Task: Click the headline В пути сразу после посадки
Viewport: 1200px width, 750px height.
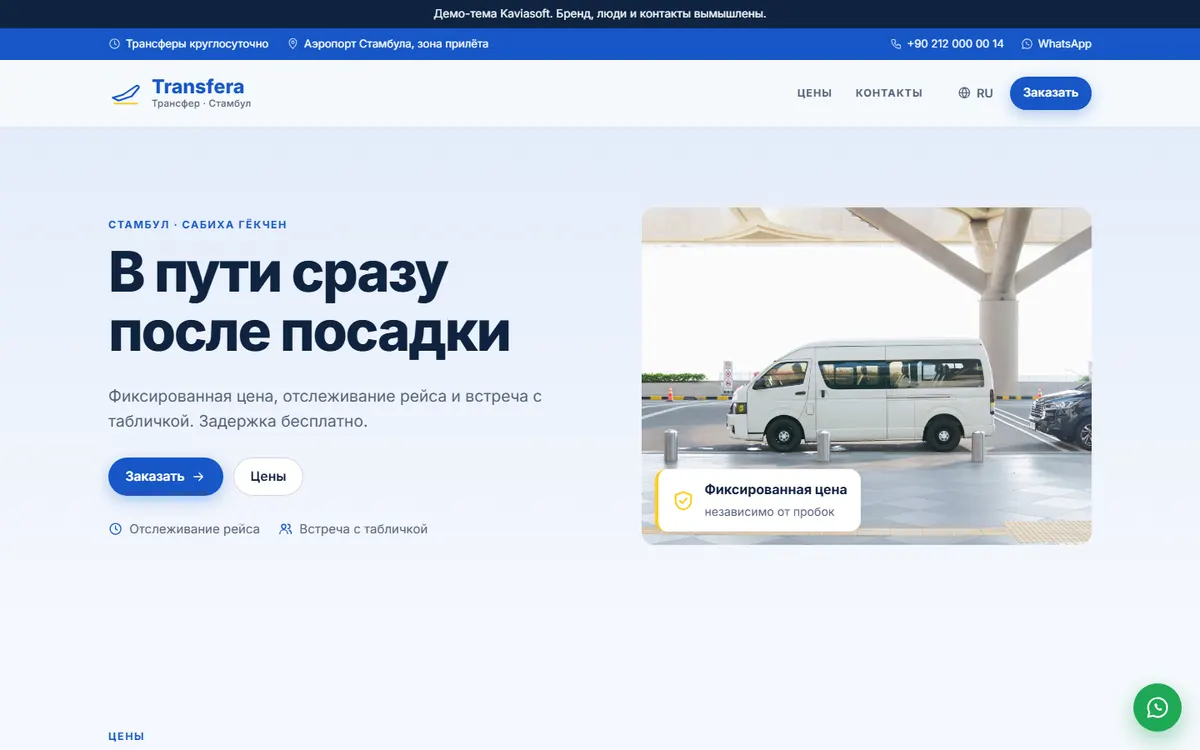Action: [309, 303]
